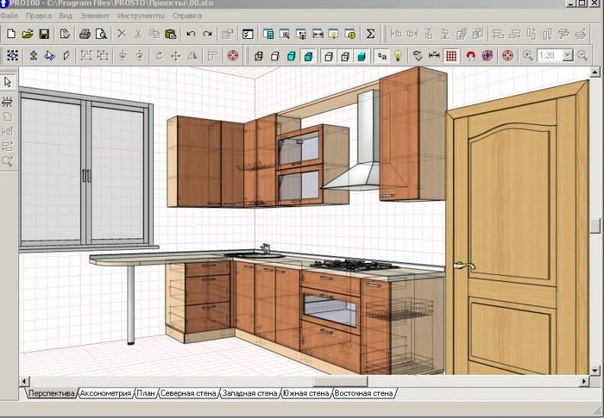Click the Print icon in the toolbar
The image size is (604, 419).
(84, 33)
